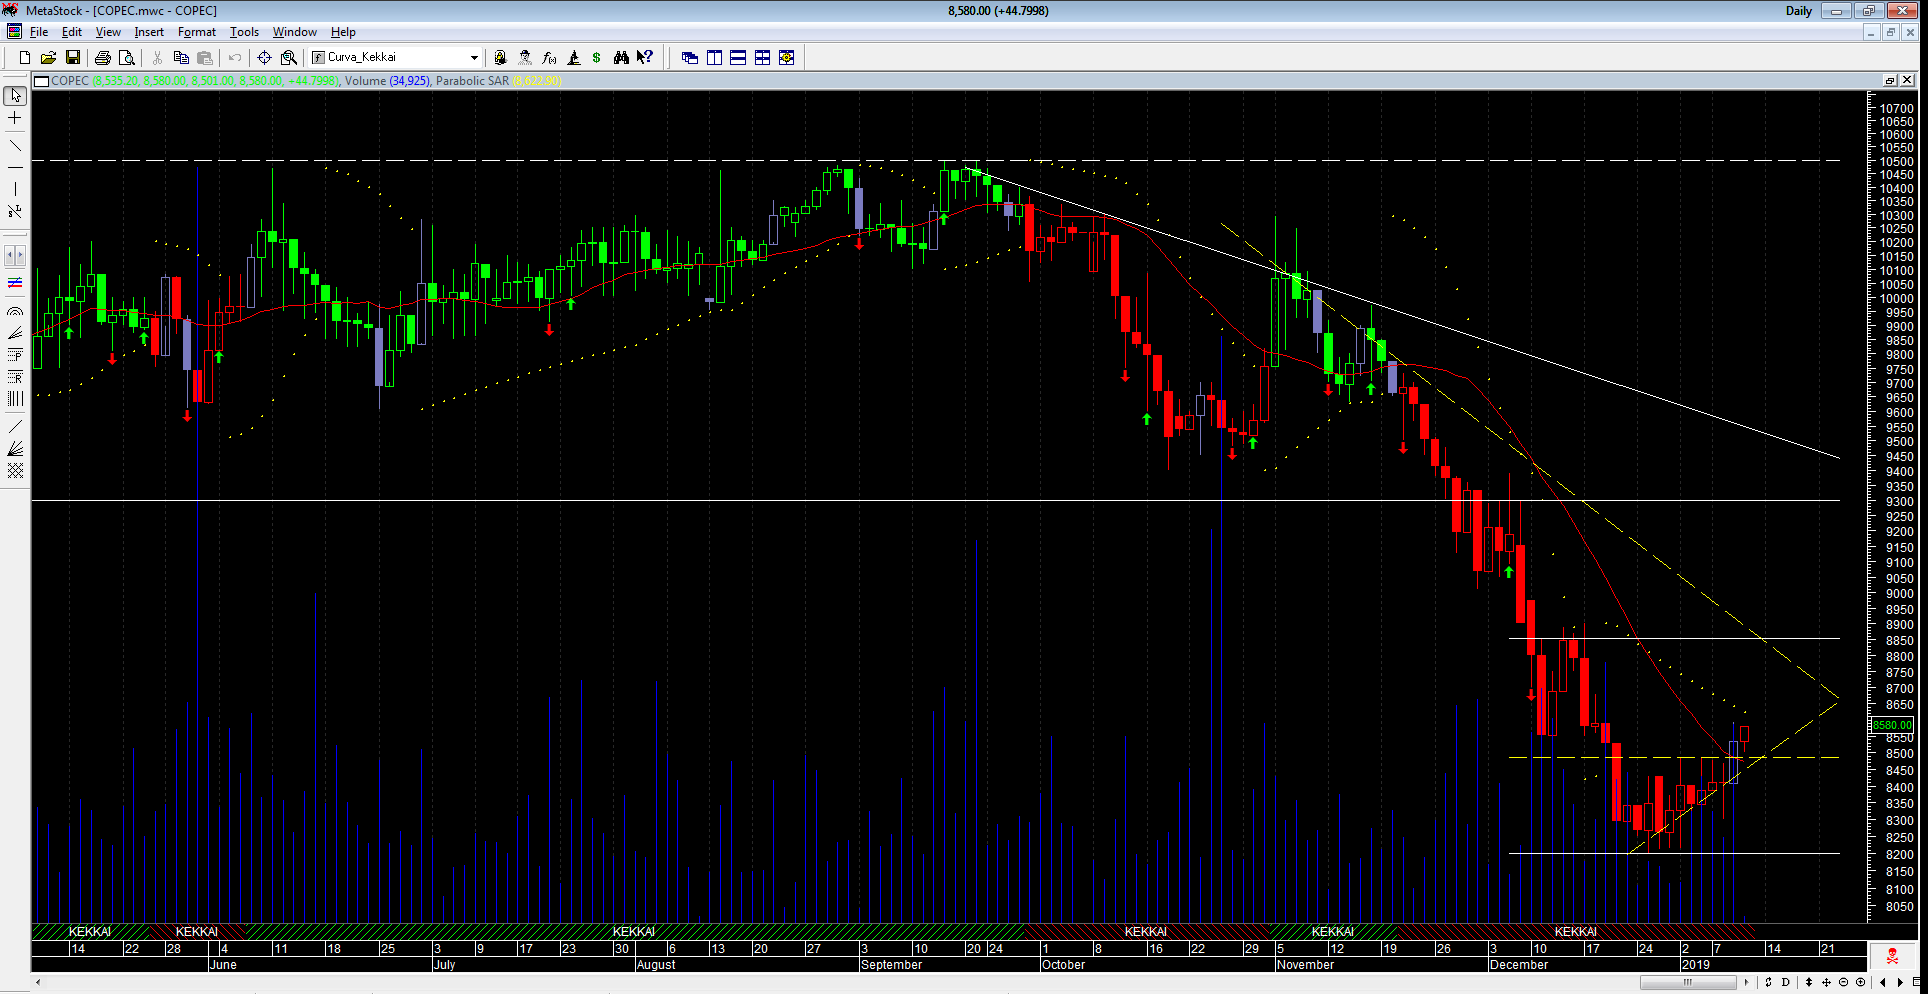Click the 2019 year label on date axis
Viewport: 1928px width, 994px height.
pyautogui.click(x=1695, y=965)
